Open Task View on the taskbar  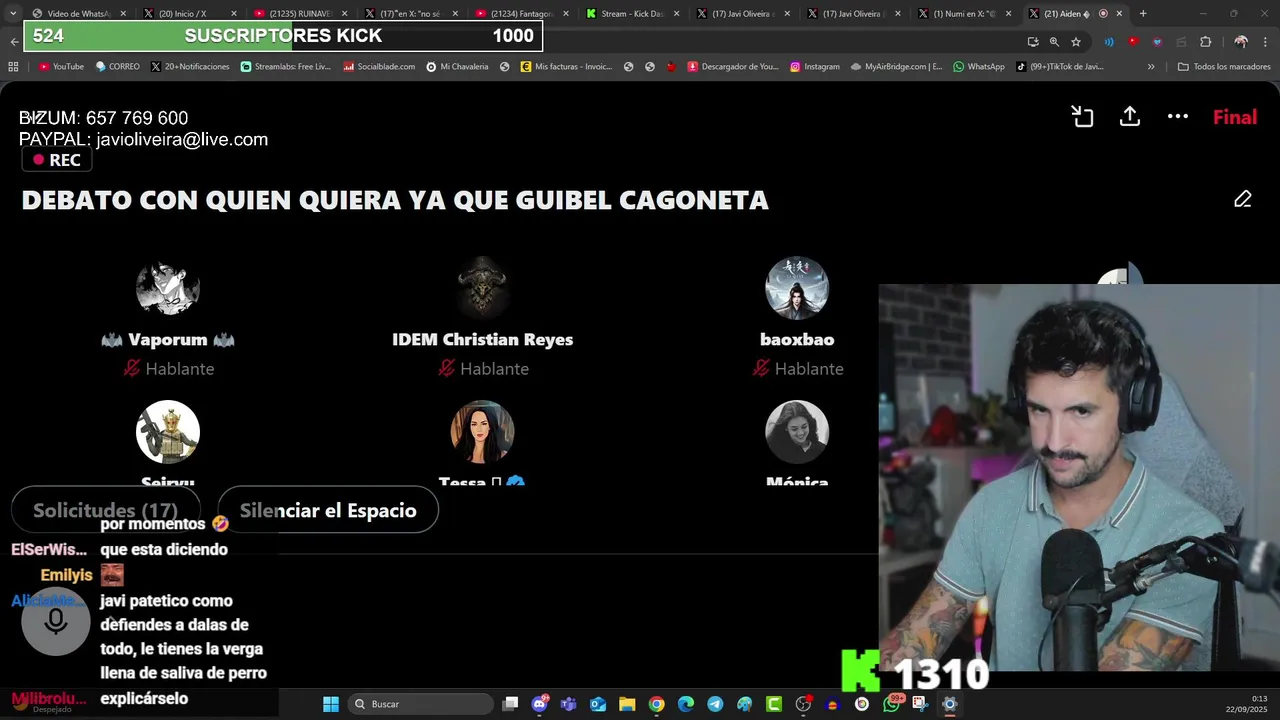510,704
